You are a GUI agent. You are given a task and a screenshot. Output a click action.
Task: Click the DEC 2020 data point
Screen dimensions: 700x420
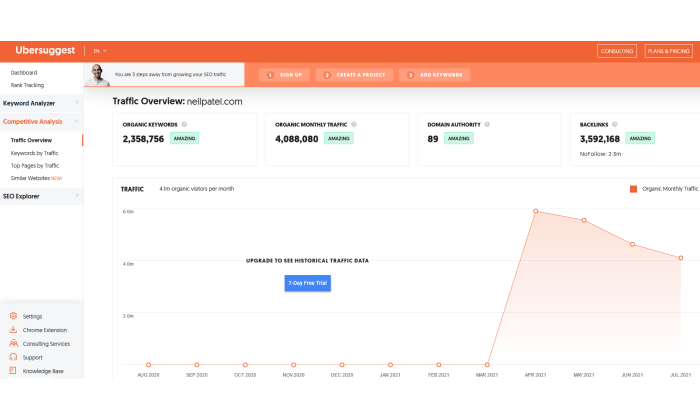coord(342,365)
